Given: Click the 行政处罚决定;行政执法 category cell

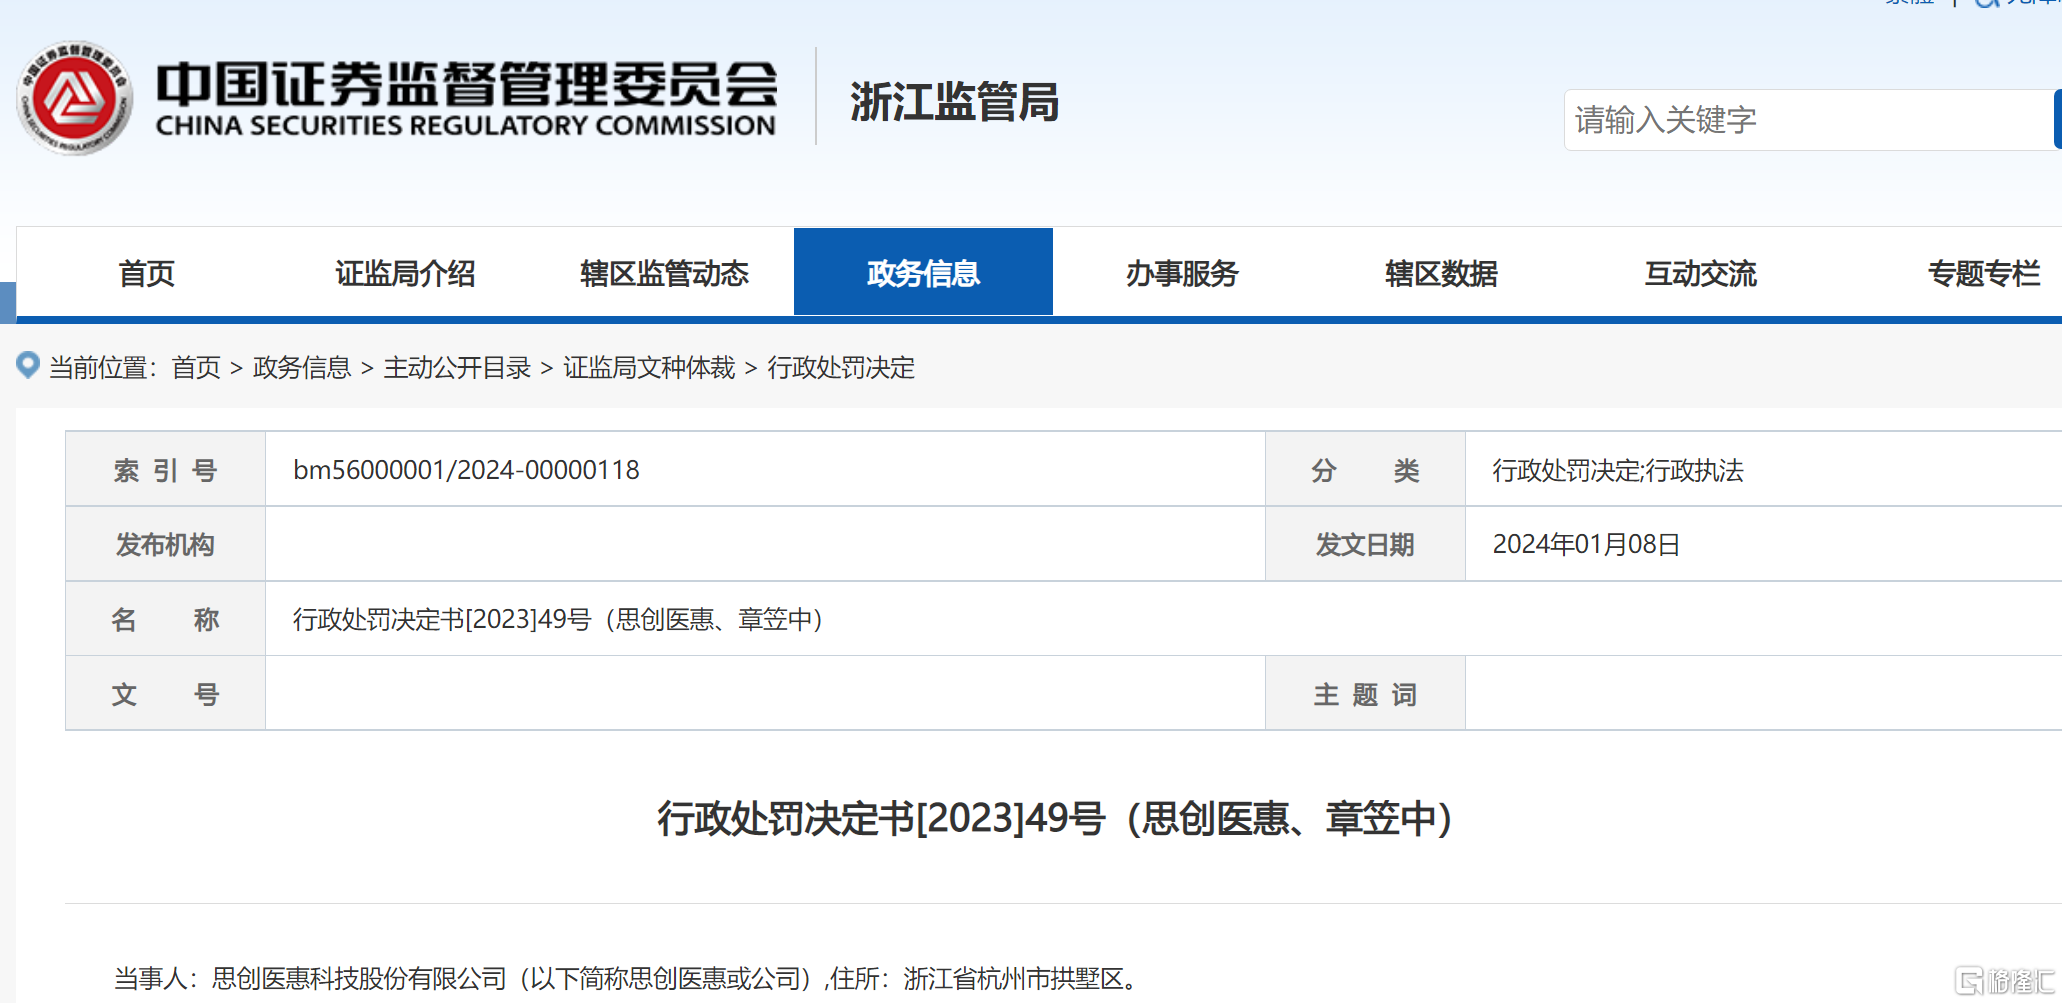Looking at the screenshot, I should point(1618,470).
